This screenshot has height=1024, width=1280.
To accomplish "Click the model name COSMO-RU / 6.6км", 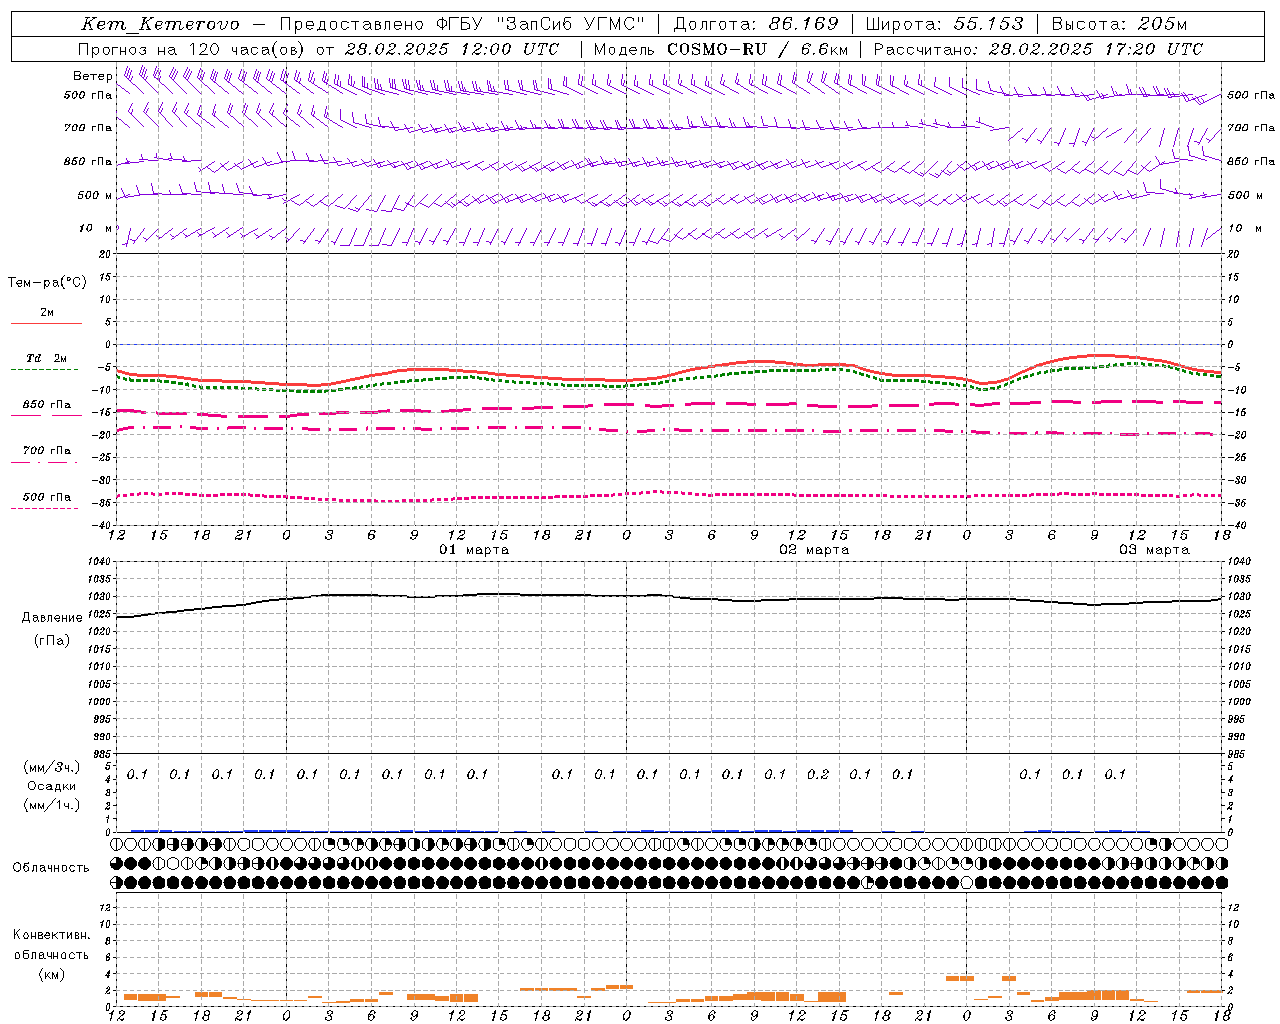I will pos(758,49).
